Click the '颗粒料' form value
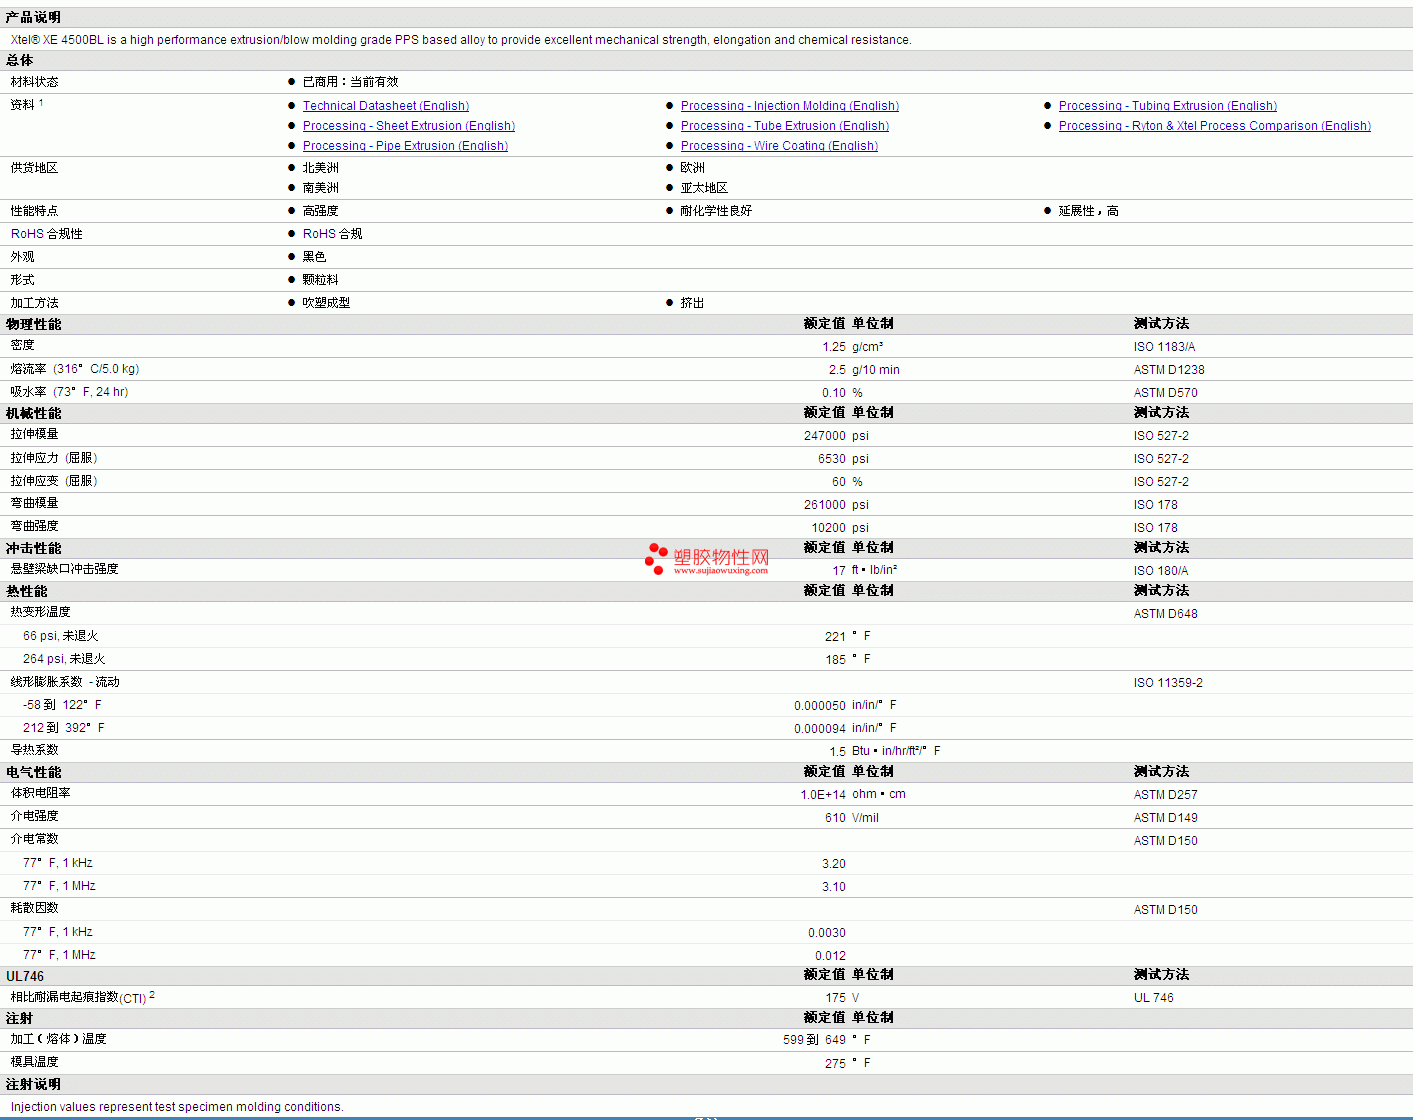 click(321, 280)
